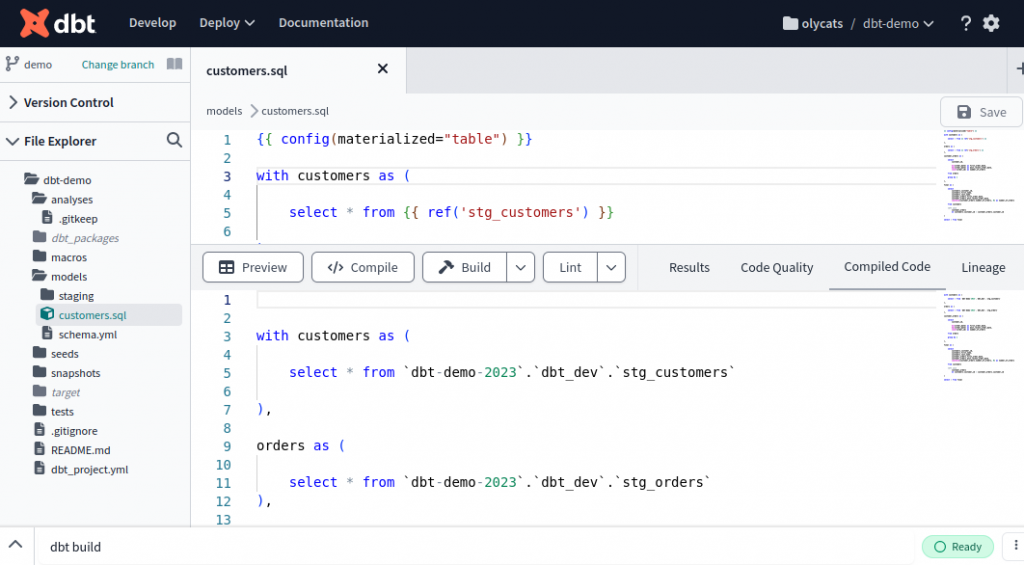Click the olycats folder icon
The width and height of the screenshot is (1024, 565).
pos(790,24)
